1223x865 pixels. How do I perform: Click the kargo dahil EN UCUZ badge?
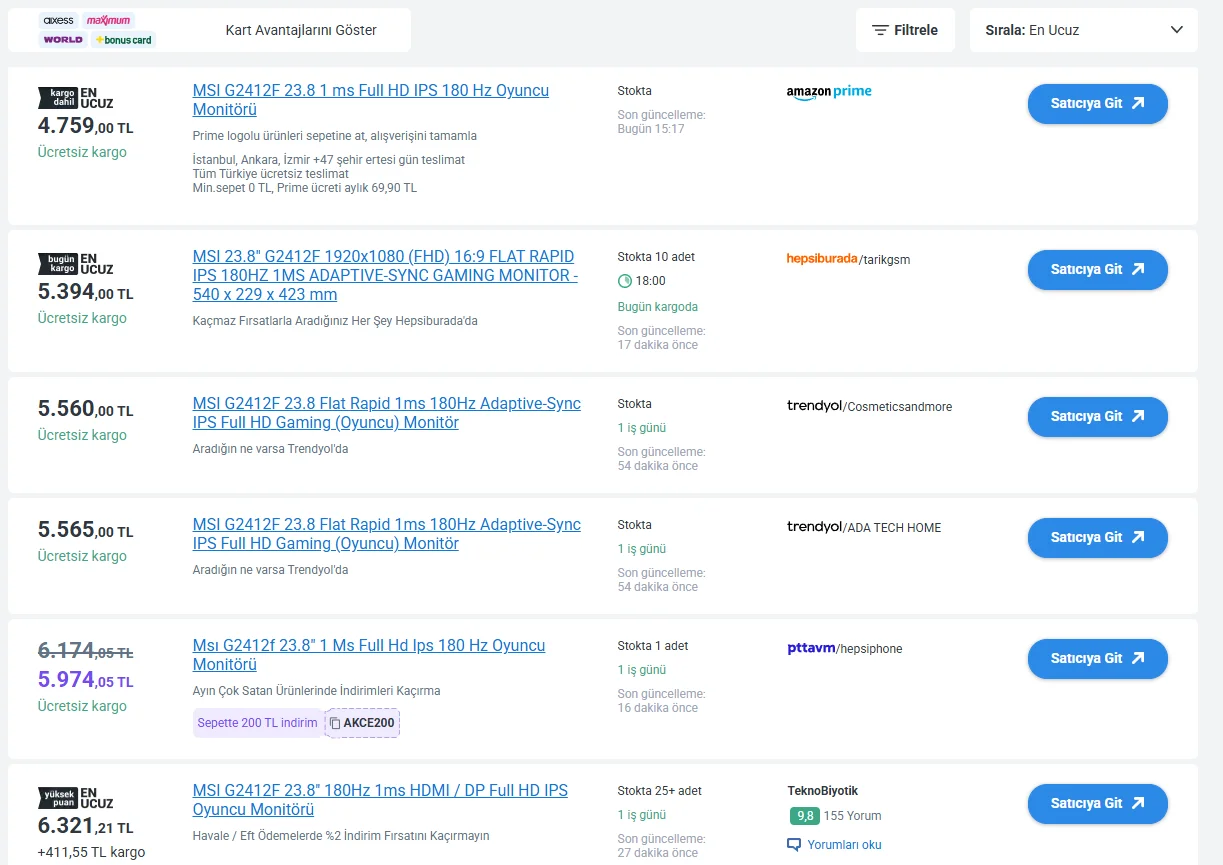76,97
